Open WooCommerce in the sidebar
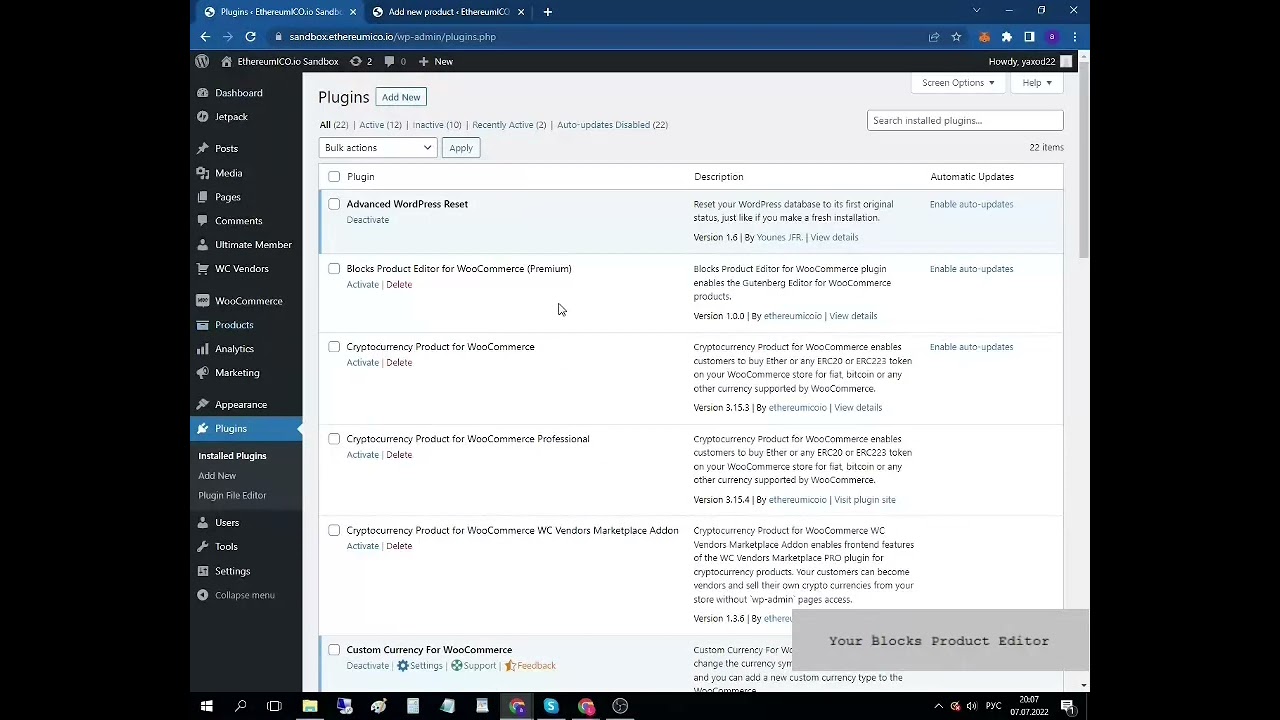The height and width of the screenshot is (720, 1280). [248, 301]
